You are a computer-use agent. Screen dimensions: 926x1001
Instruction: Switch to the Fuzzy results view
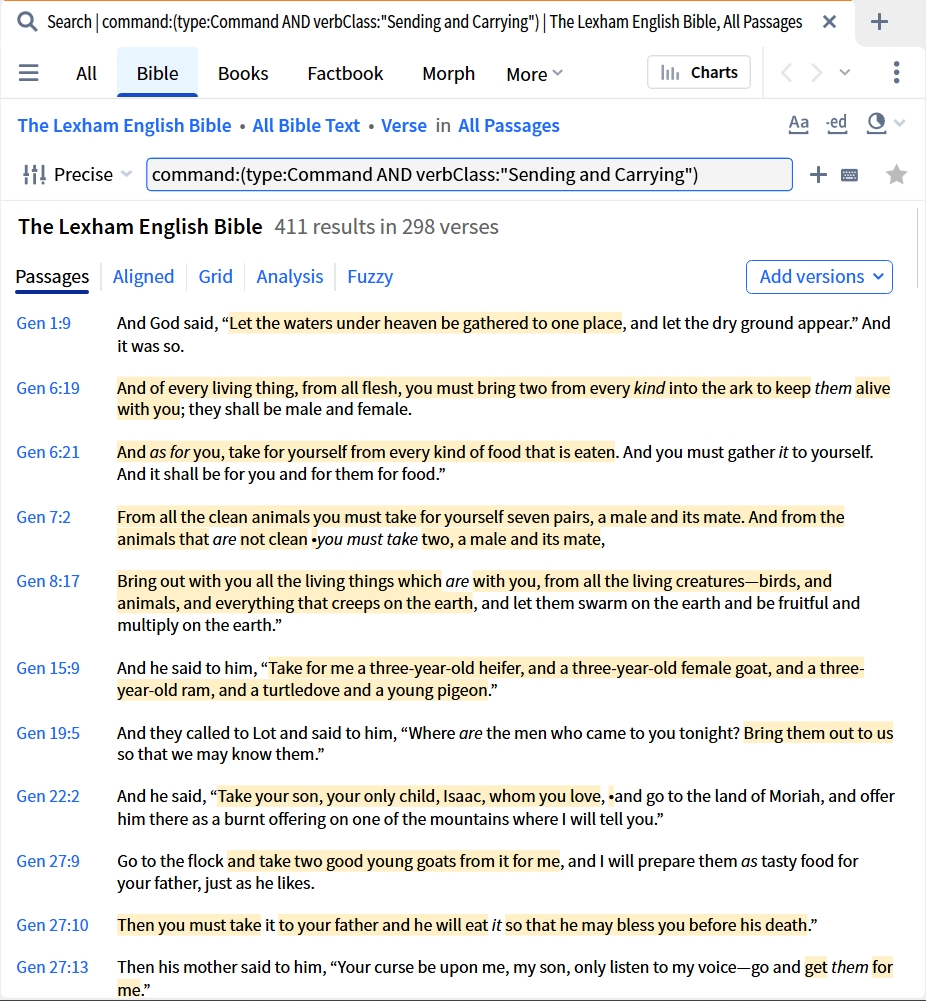coord(370,277)
